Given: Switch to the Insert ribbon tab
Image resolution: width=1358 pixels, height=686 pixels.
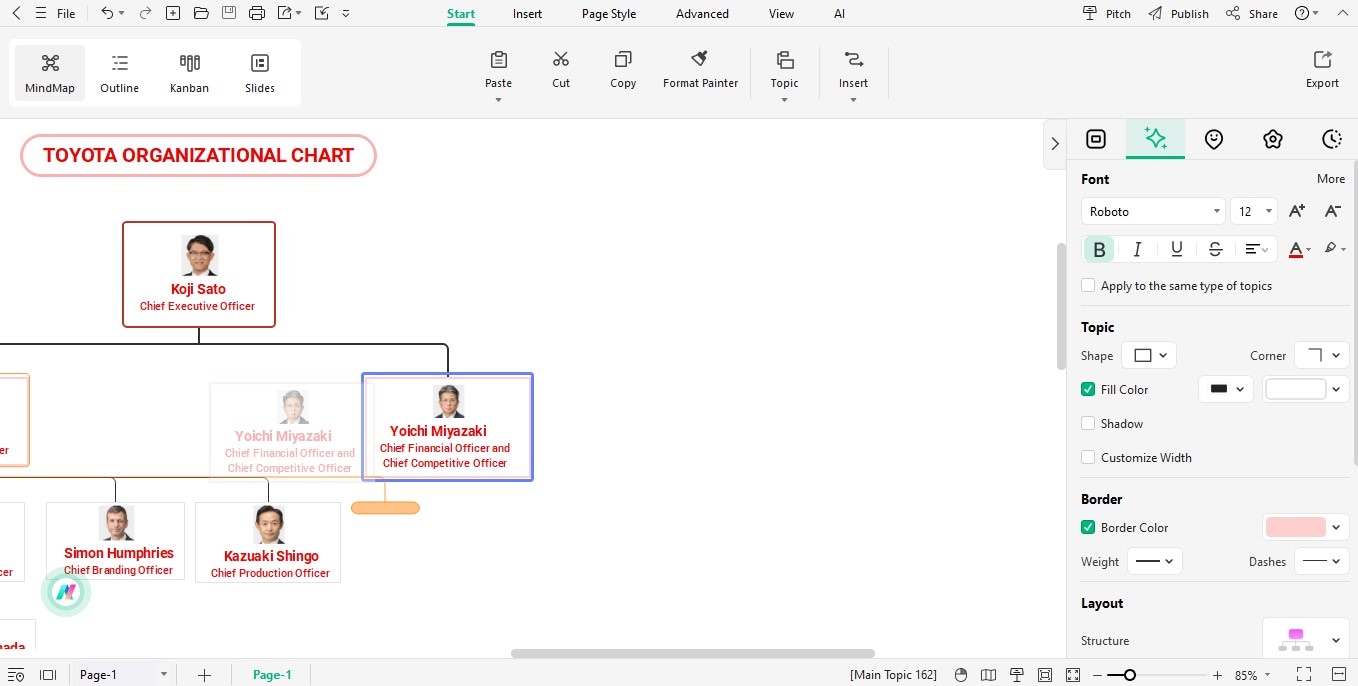Looking at the screenshot, I should pyautogui.click(x=527, y=14).
